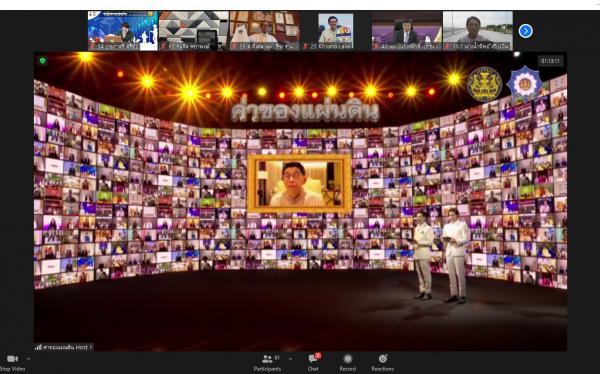The height and width of the screenshot is (374, 600).
Task: Open the Chat panel with unread badge
Action: pyautogui.click(x=313, y=363)
